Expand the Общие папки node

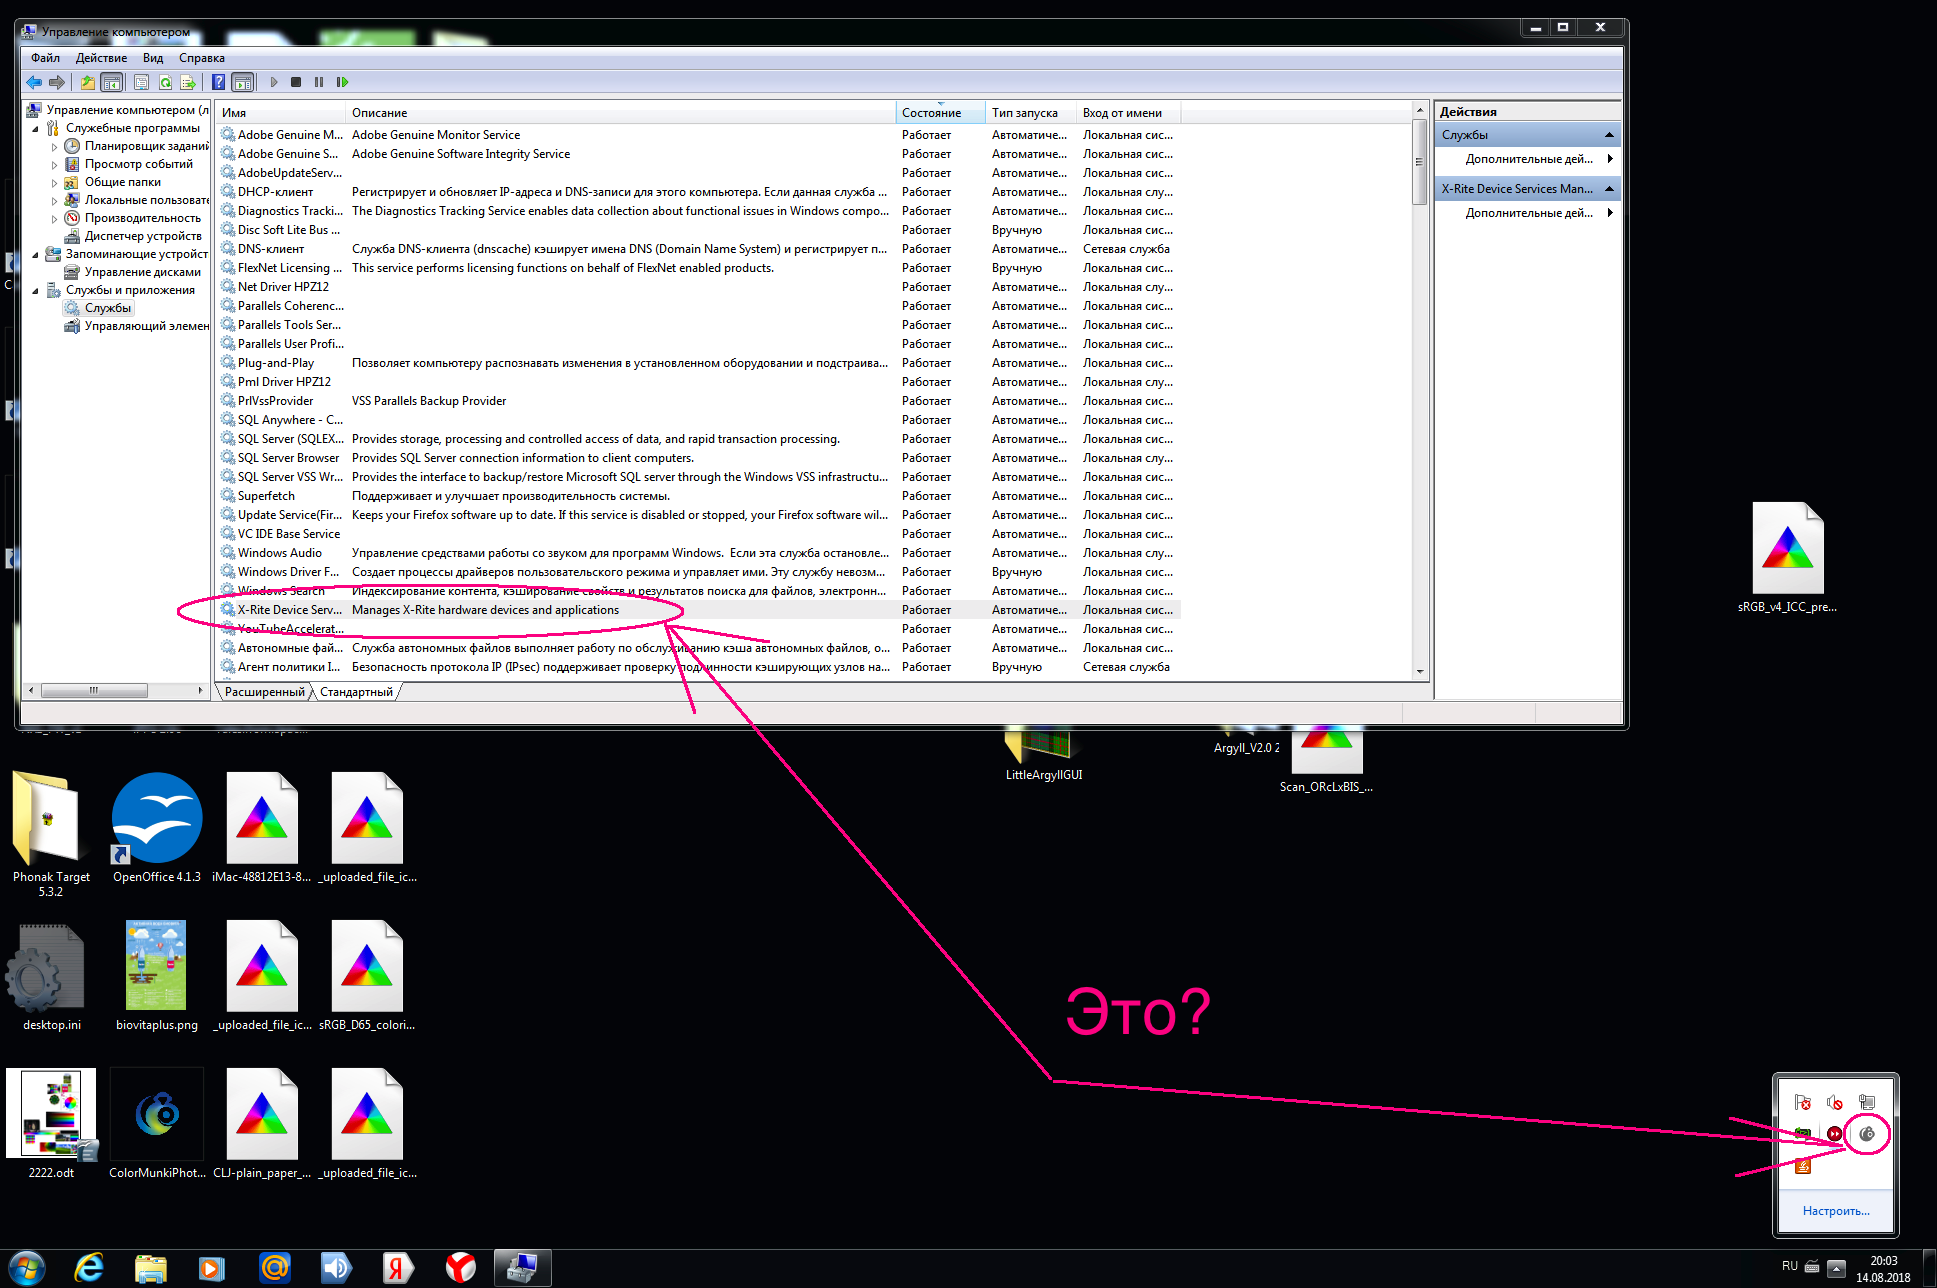pyautogui.click(x=55, y=183)
